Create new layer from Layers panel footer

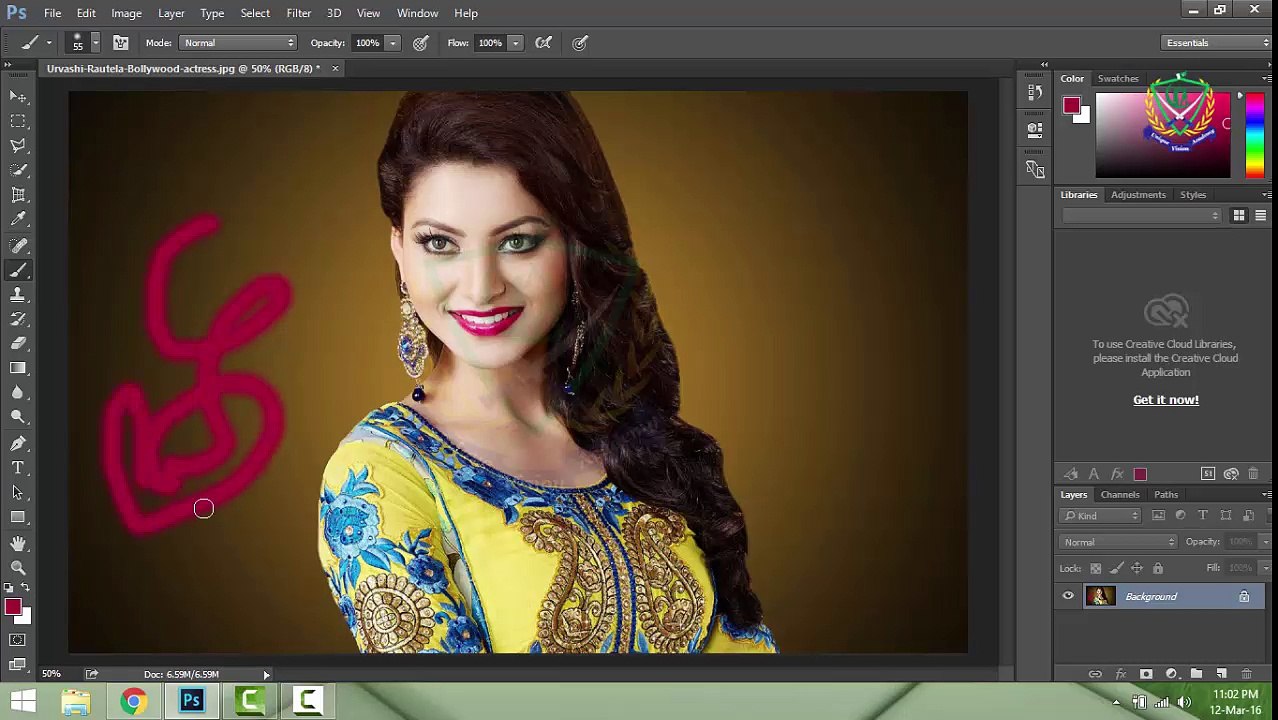point(1222,674)
